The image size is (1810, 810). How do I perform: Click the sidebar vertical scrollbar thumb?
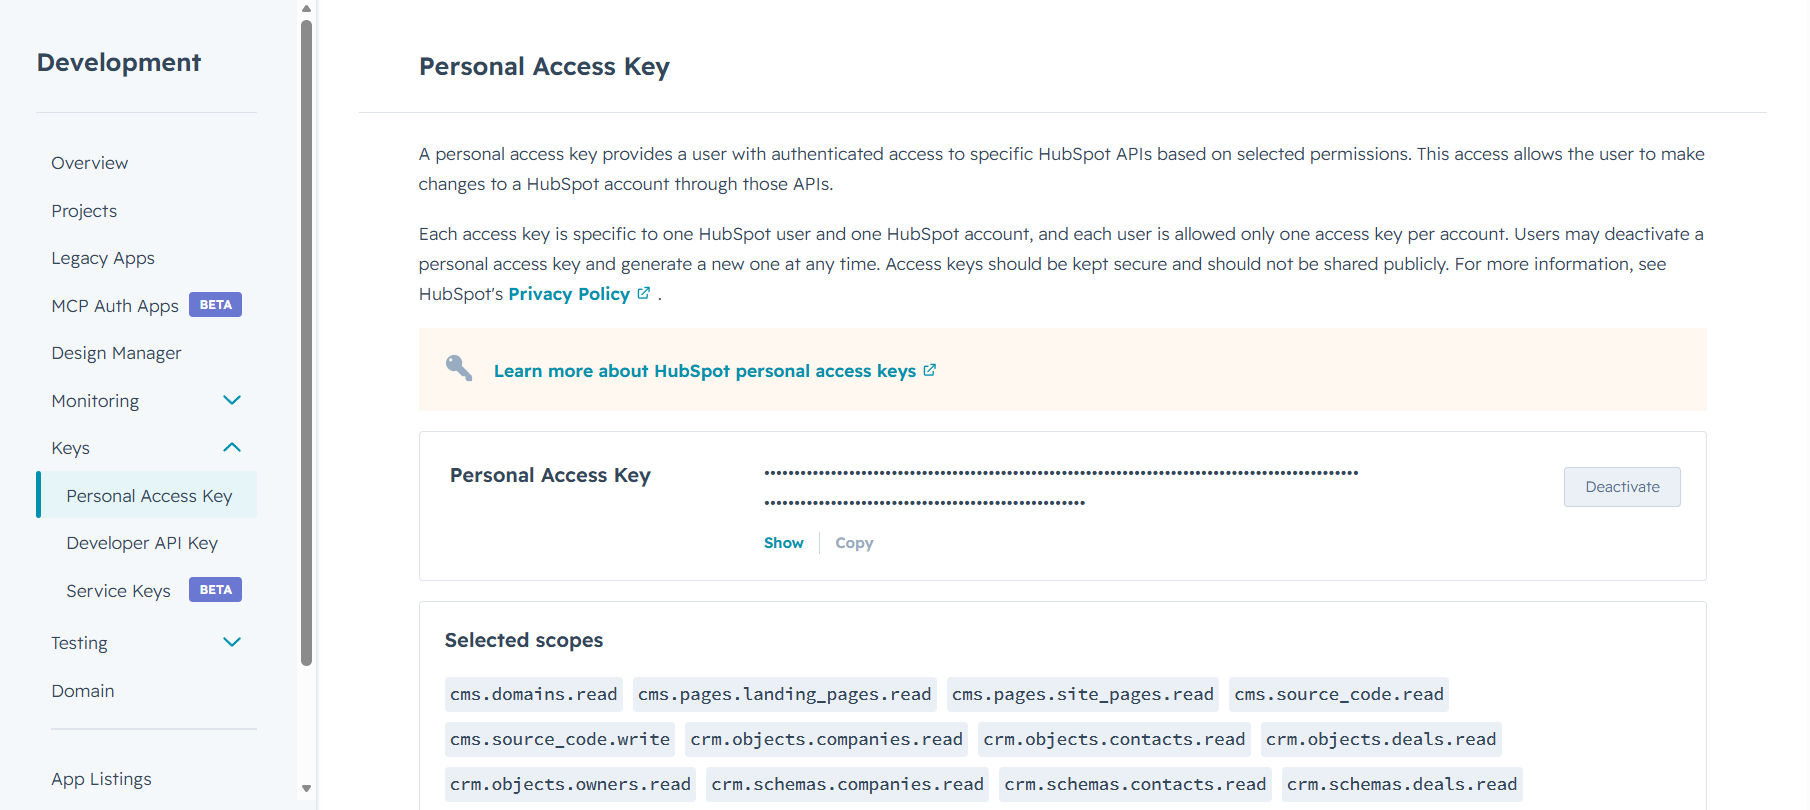click(306, 342)
